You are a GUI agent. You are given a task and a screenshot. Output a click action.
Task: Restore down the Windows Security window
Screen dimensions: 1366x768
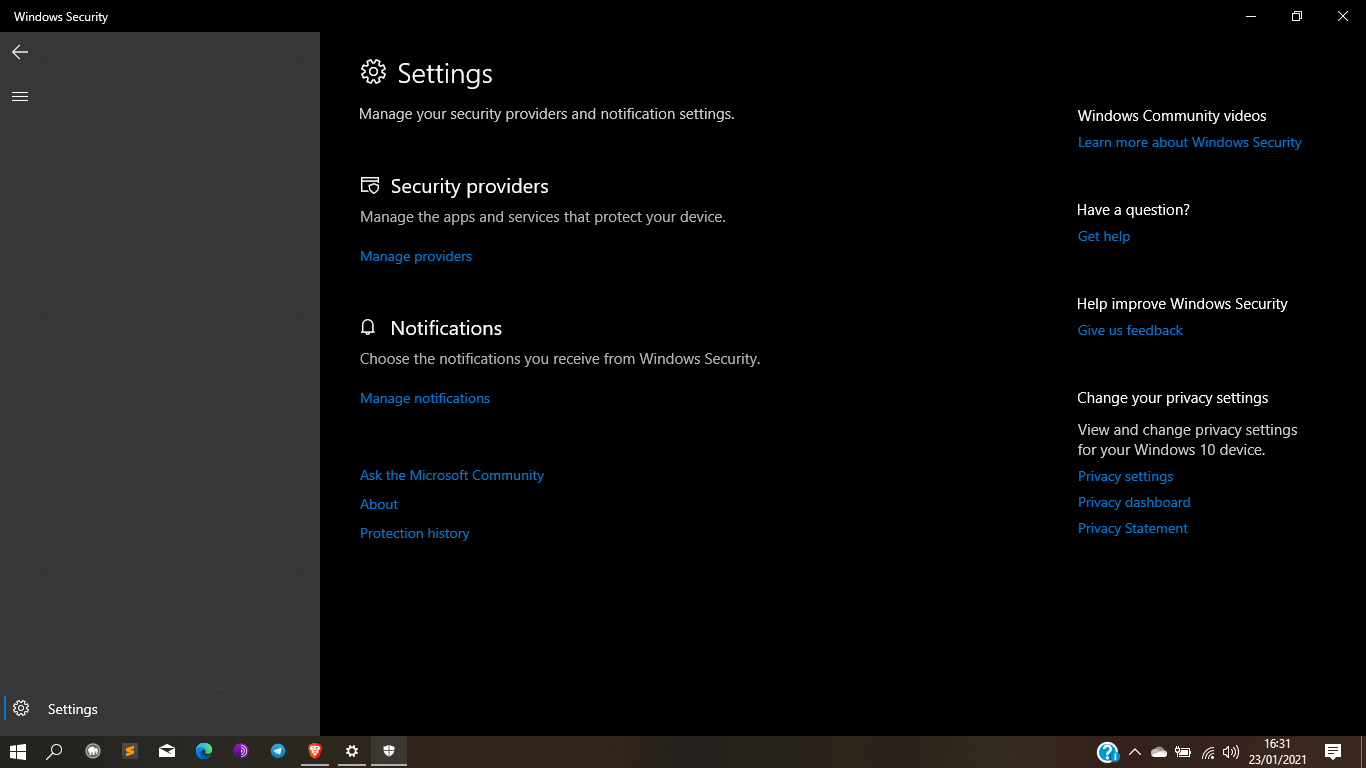[1297, 16]
